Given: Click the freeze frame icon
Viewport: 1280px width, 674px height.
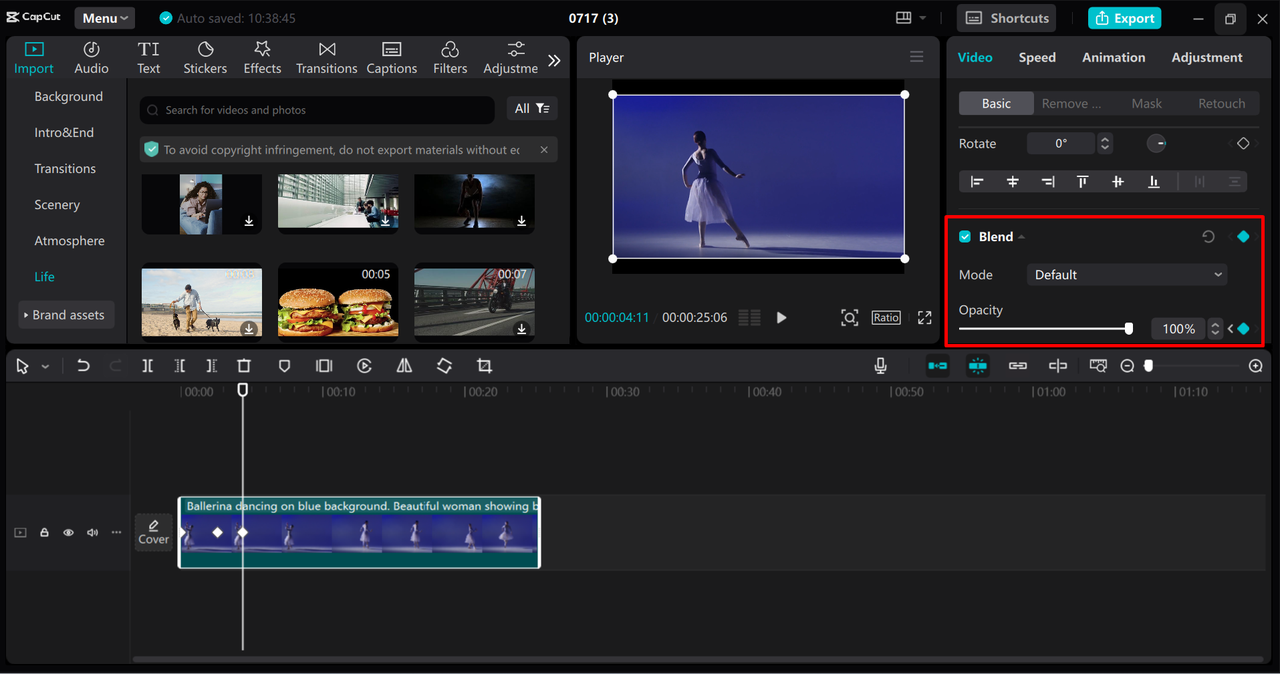Looking at the screenshot, I should tap(324, 366).
